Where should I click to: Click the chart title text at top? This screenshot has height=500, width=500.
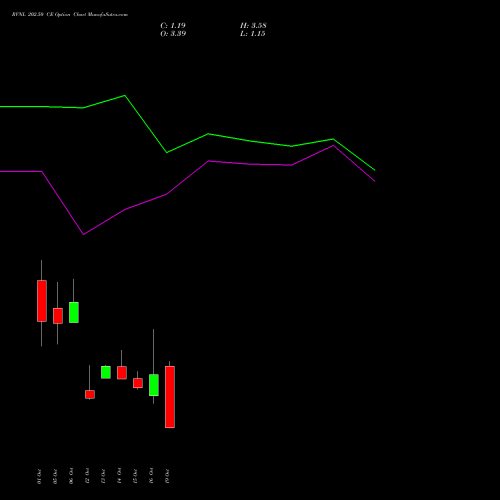pos(70,15)
